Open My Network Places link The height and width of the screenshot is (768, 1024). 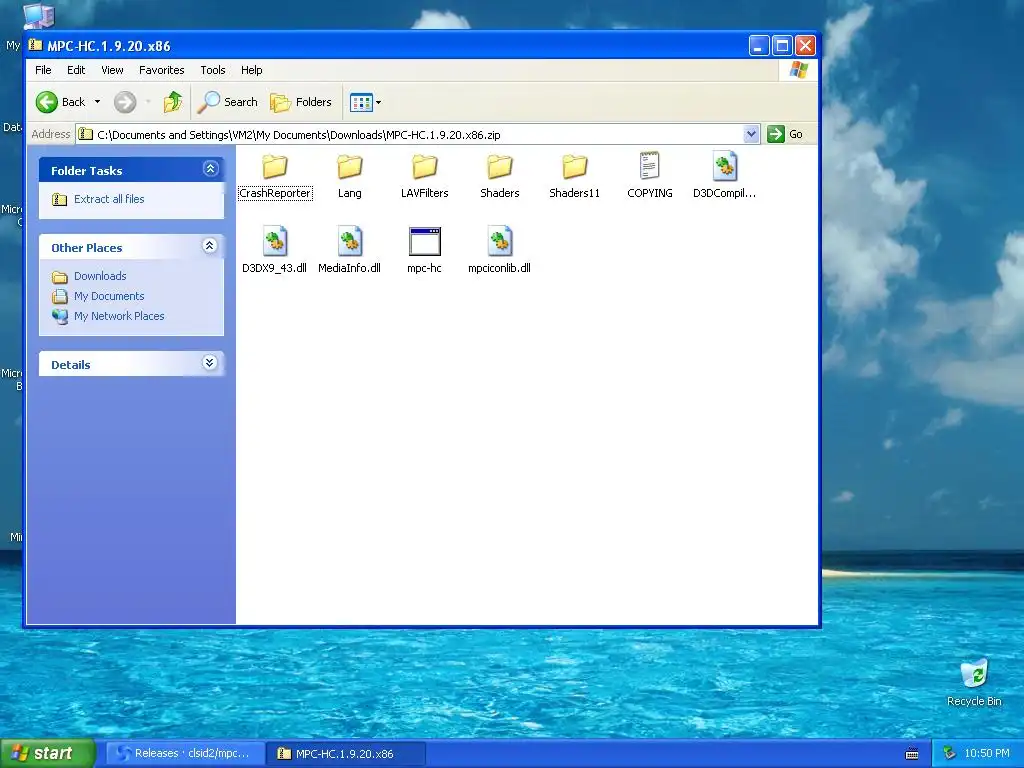pos(119,316)
